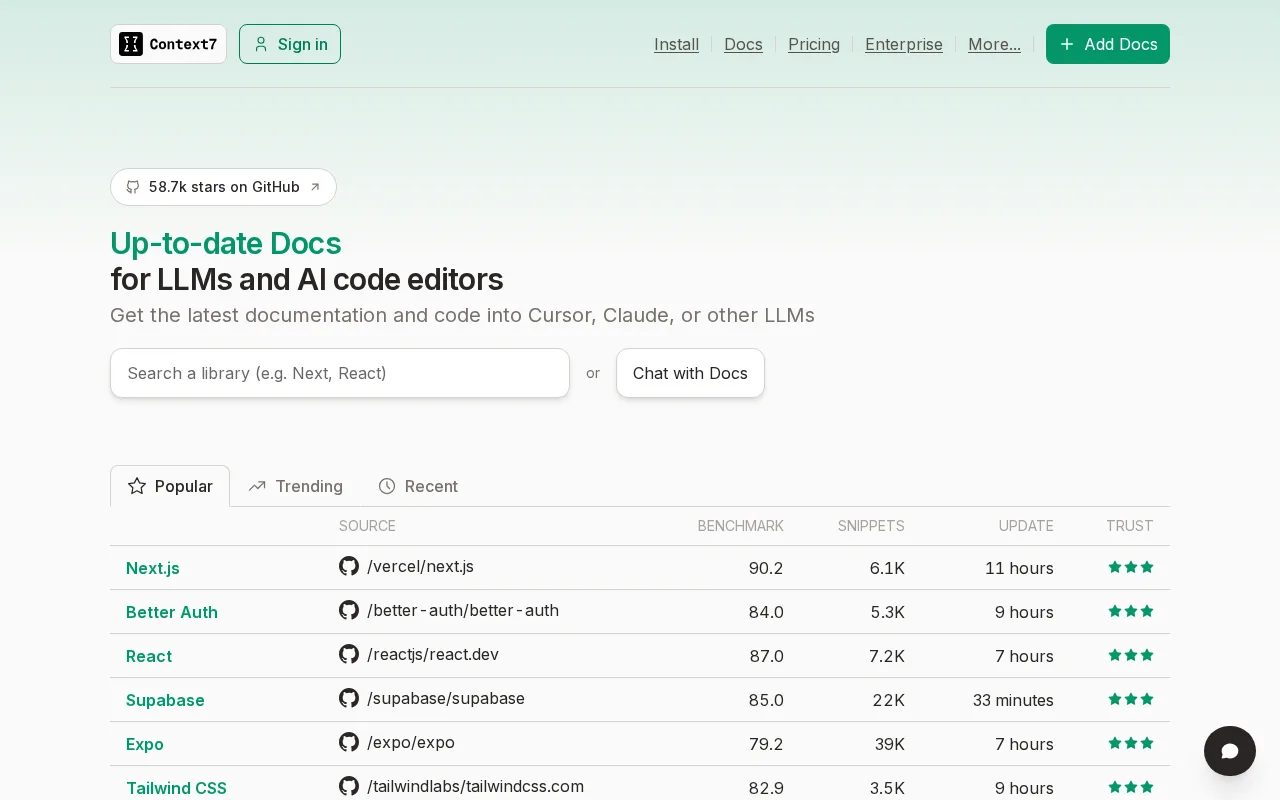Click the /better-auth/better-auth source link
Image resolution: width=1280 pixels, height=800 pixels.
pos(463,610)
